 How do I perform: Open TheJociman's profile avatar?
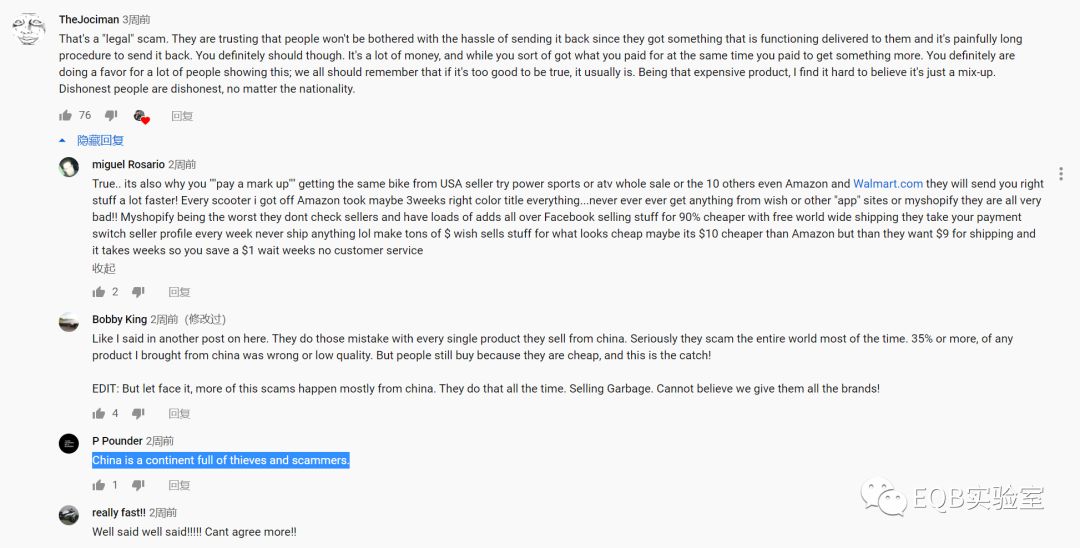pos(29,29)
